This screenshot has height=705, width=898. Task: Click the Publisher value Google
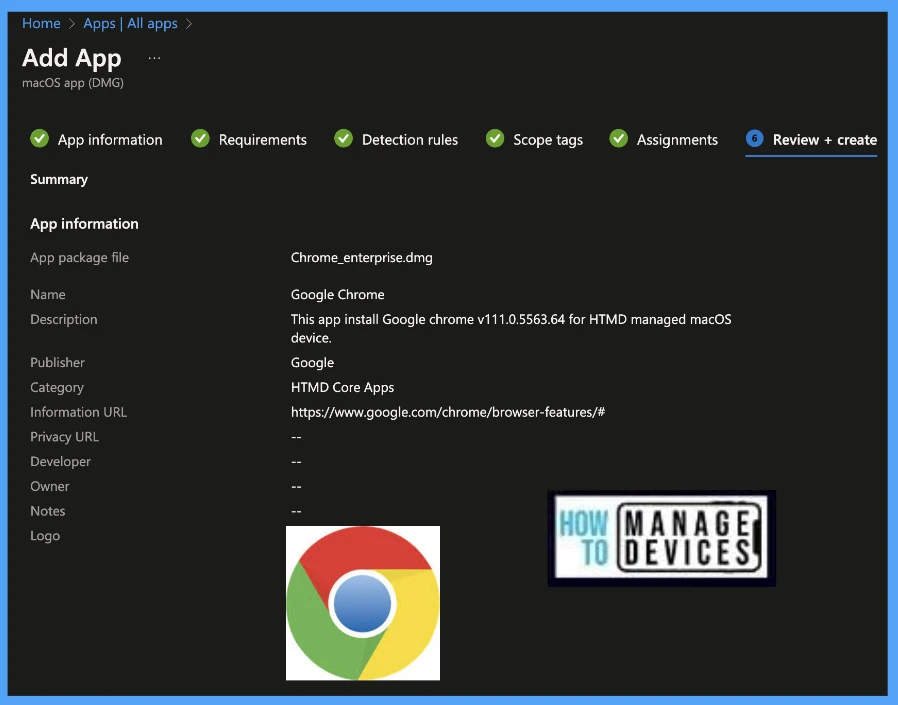tap(312, 363)
